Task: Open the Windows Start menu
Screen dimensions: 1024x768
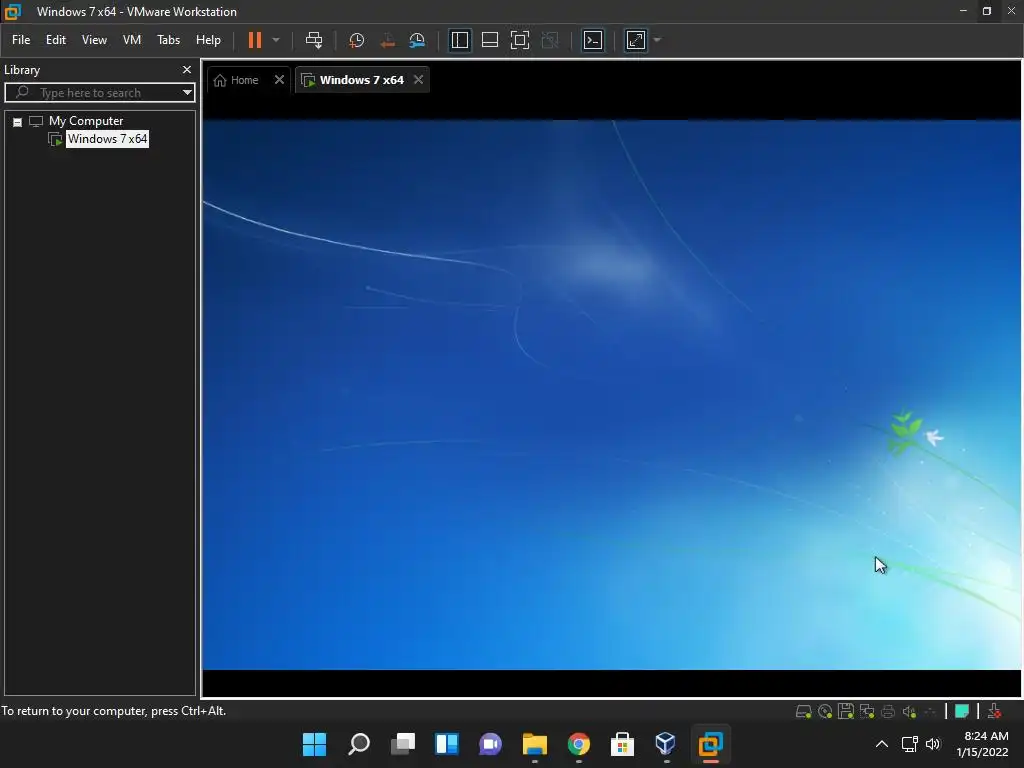Action: coord(314,744)
